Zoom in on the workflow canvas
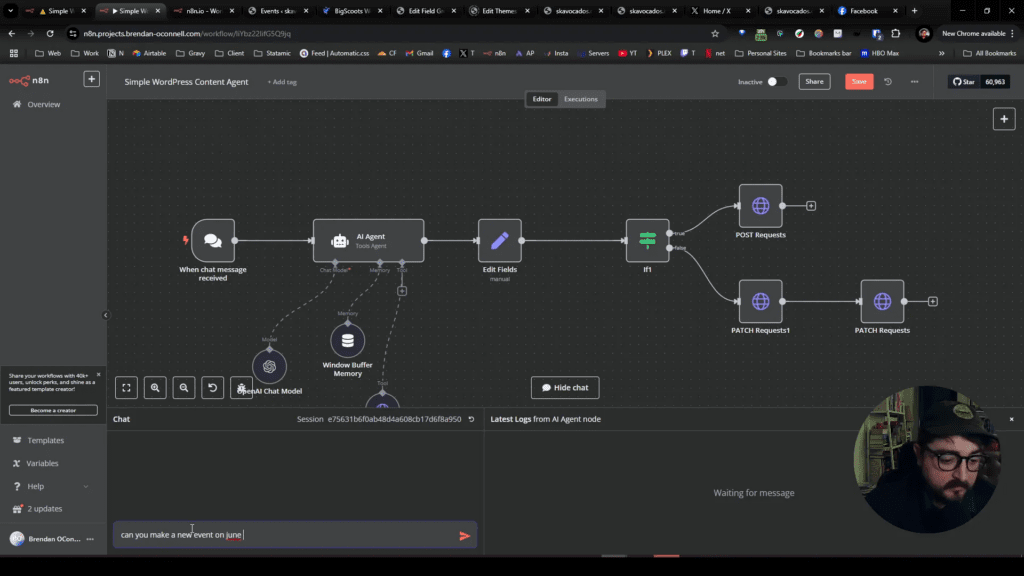 pyautogui.click(x=155, y=387)
